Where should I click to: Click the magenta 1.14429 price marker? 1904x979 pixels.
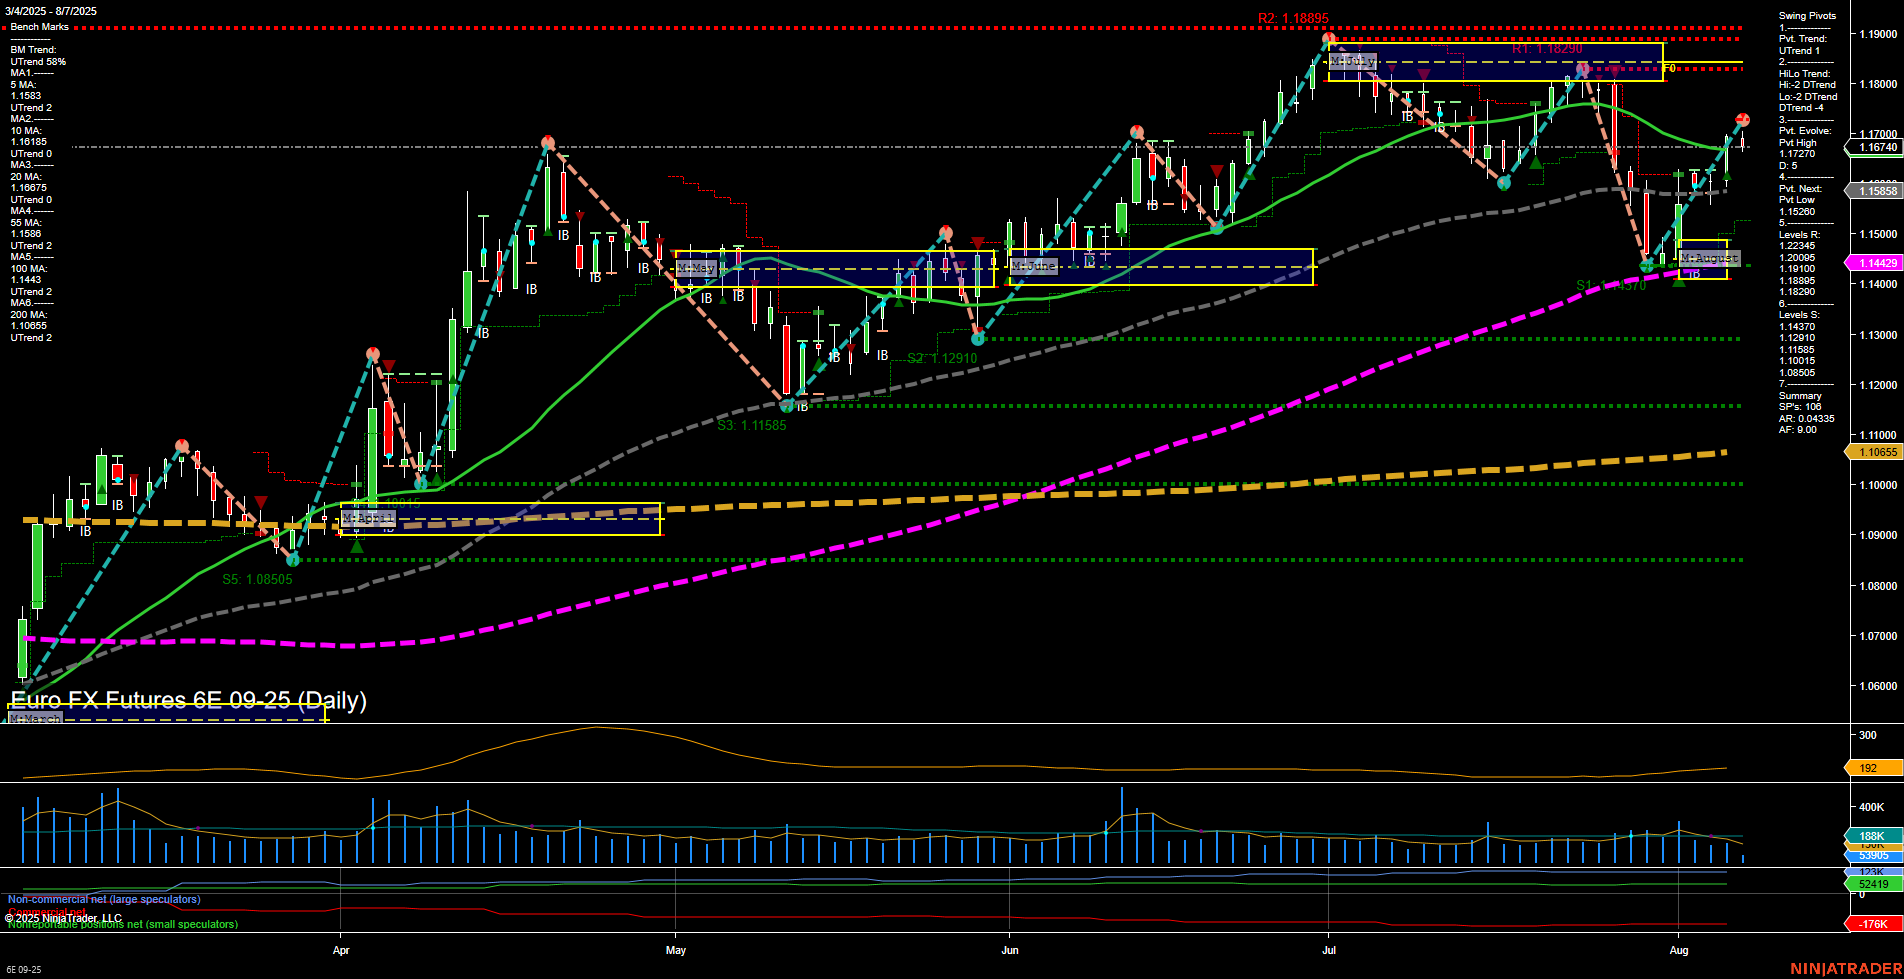(1872, 263)
